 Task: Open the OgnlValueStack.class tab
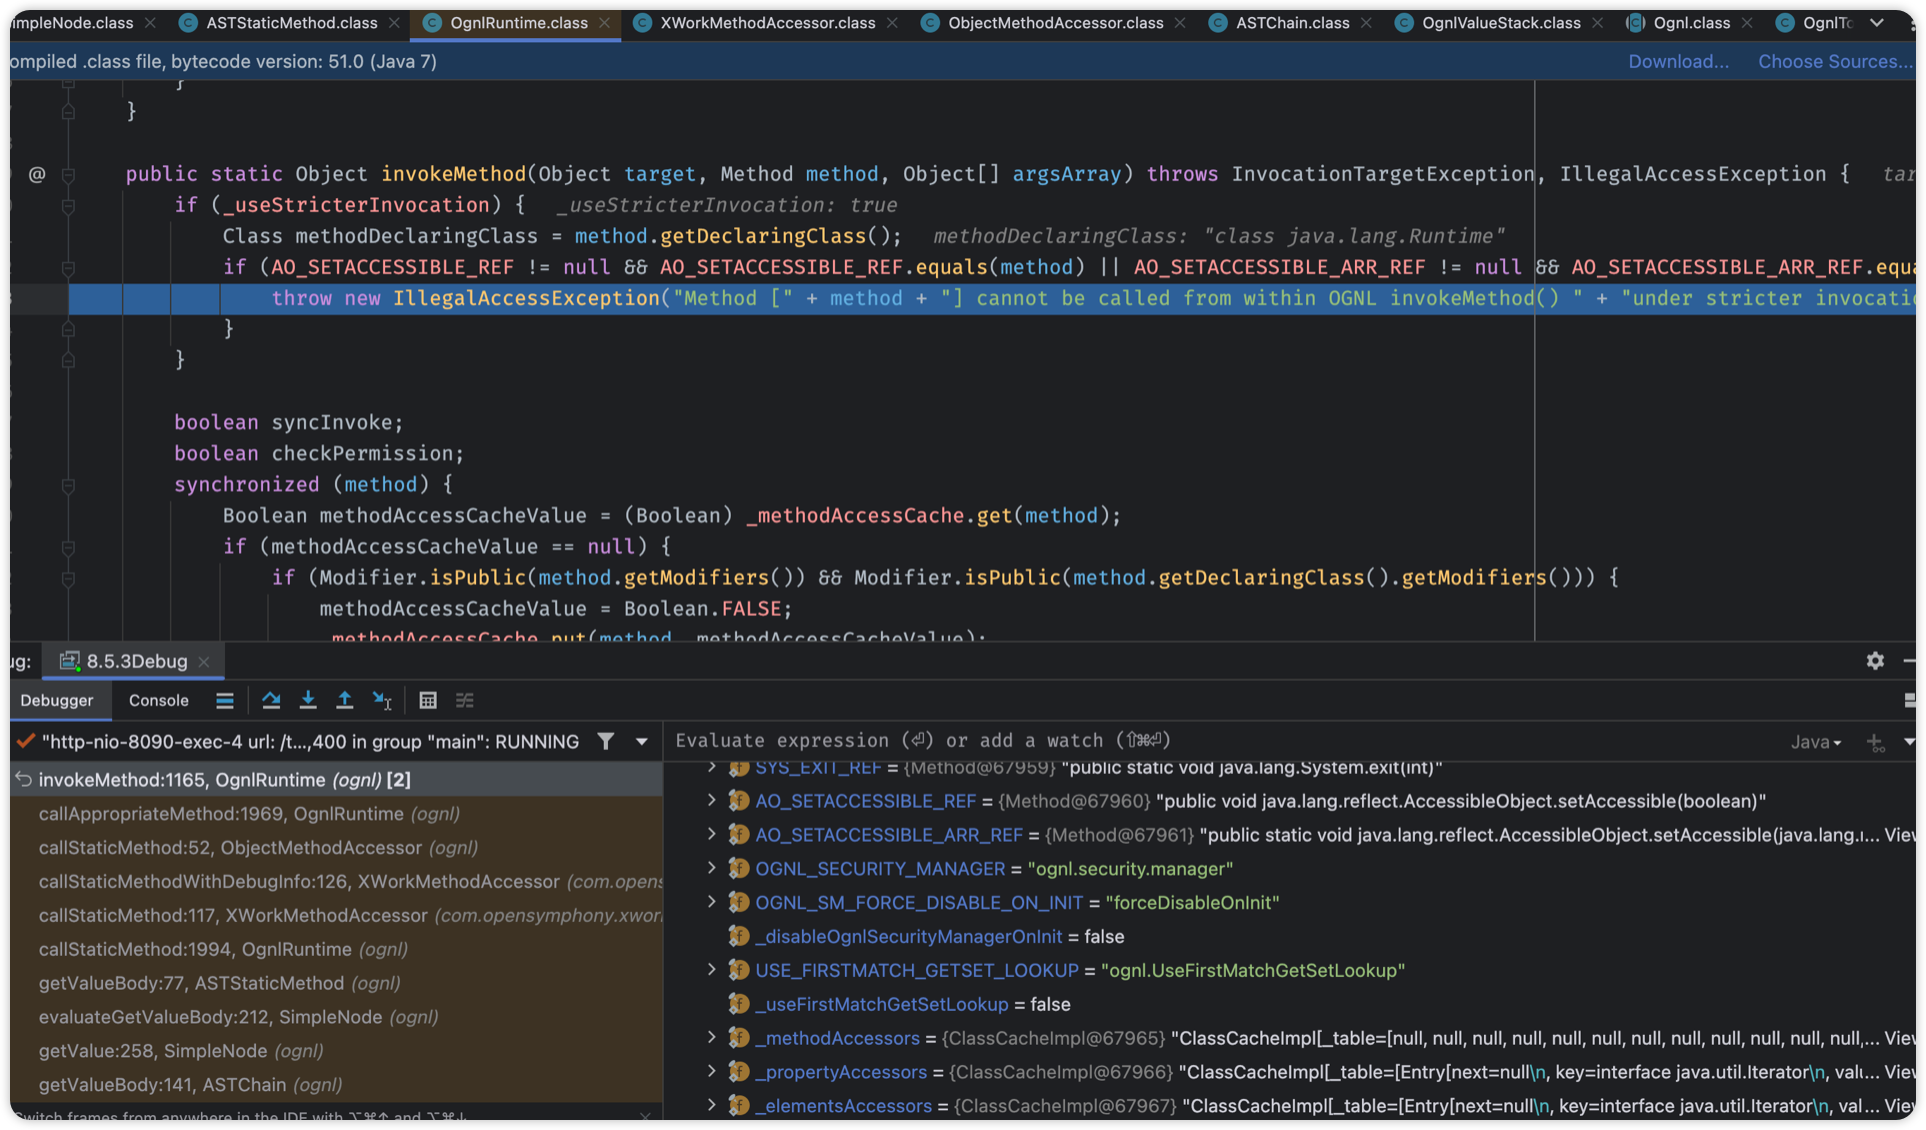[x=1501, y=23]
